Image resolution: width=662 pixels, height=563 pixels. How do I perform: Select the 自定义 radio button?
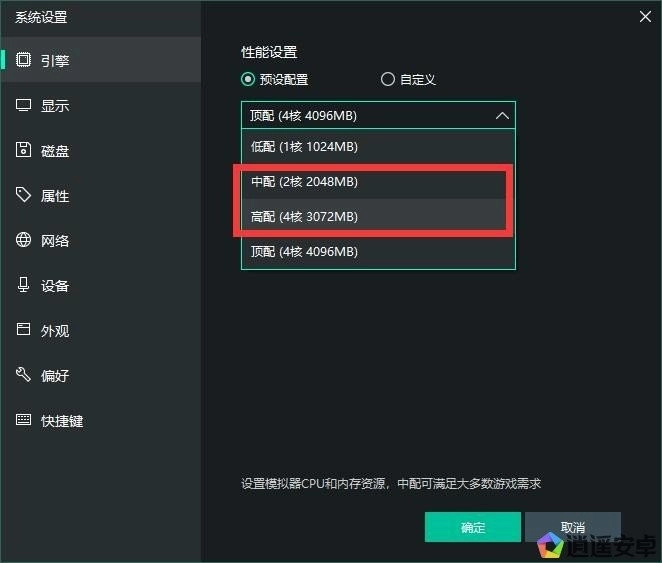[388, 80]
